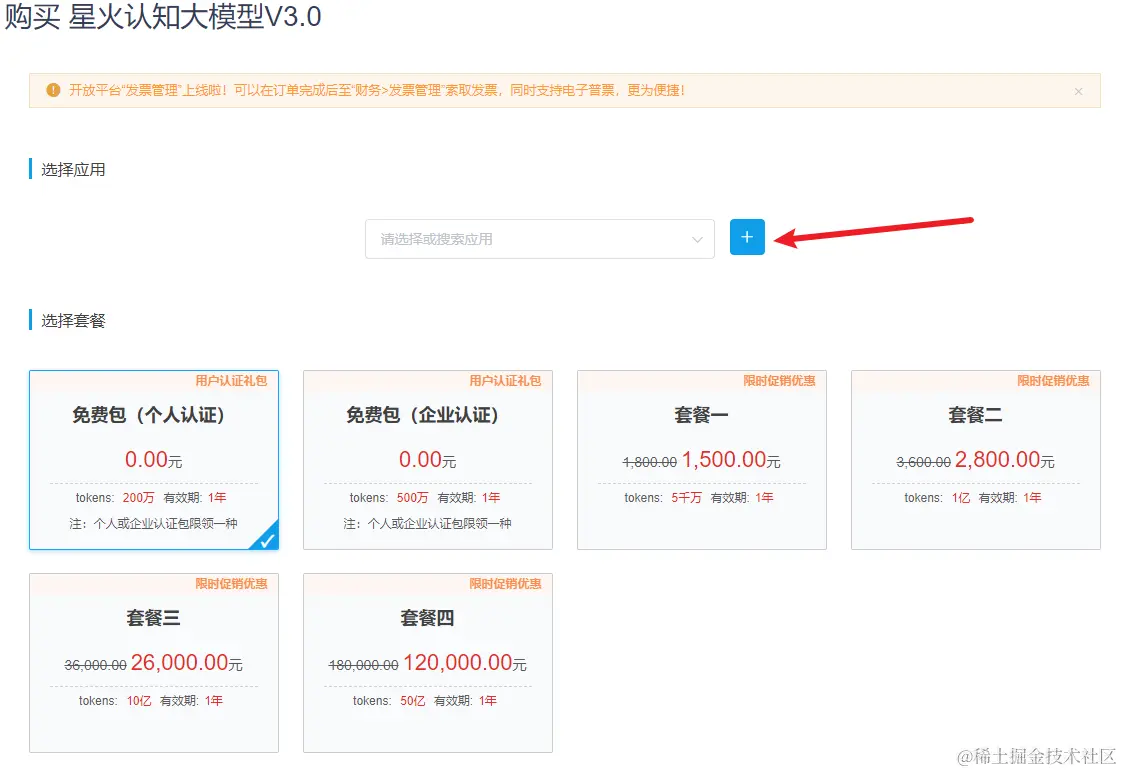Click struck-through 1,800.00 original price
This screenshot has height=773, width=1123.
coord(650,463)
